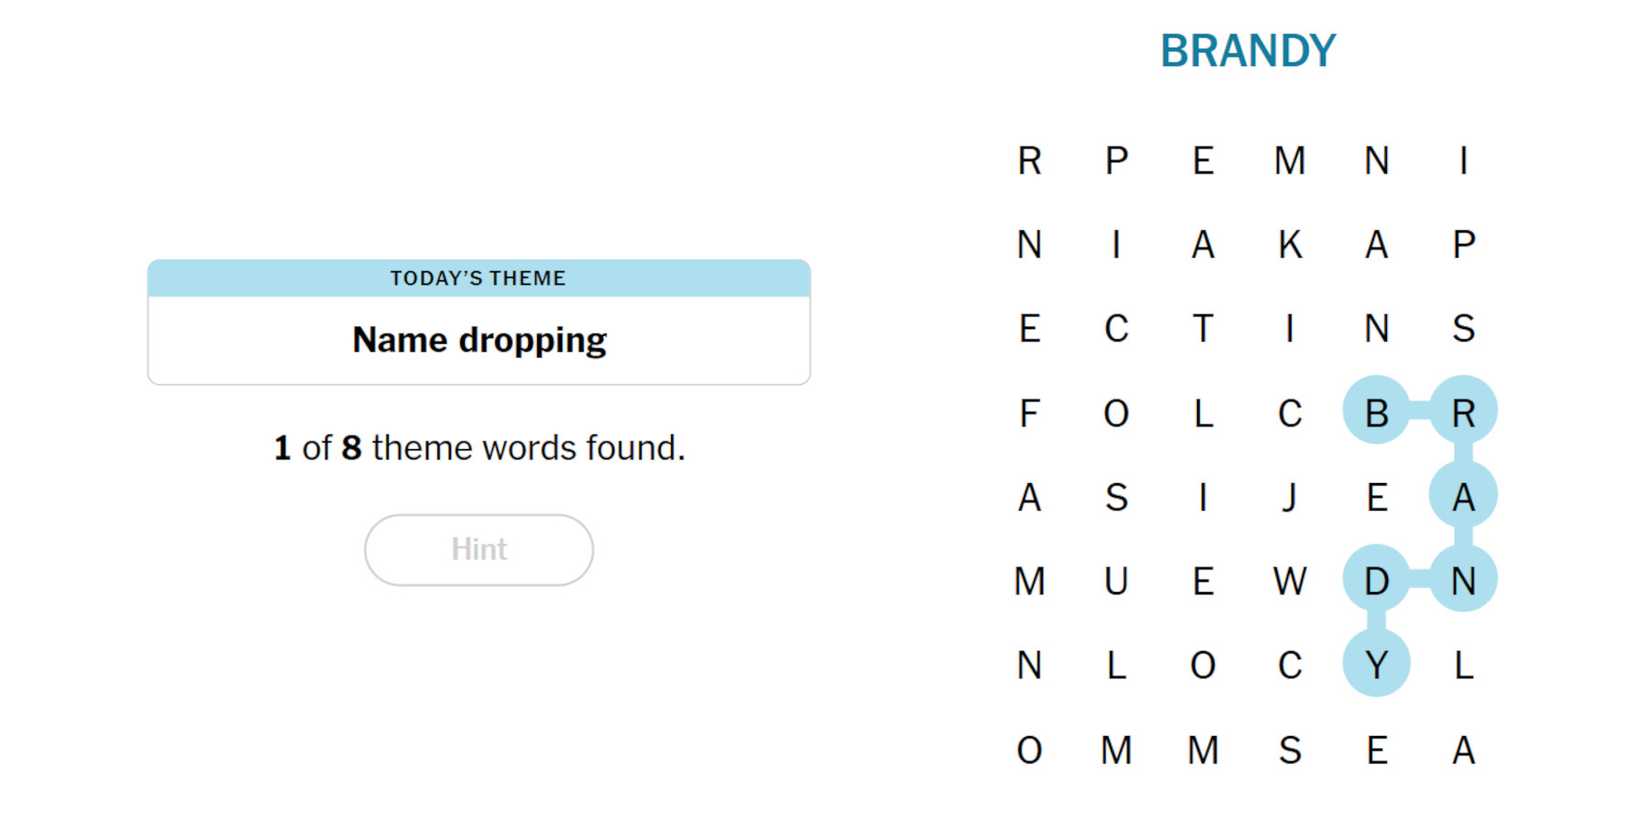Tap the highlighted N in the BRANDY path
Image resolution: width=1650 pixels, height=825 pixels.
pyautogui.click(x=1463, y=579)
